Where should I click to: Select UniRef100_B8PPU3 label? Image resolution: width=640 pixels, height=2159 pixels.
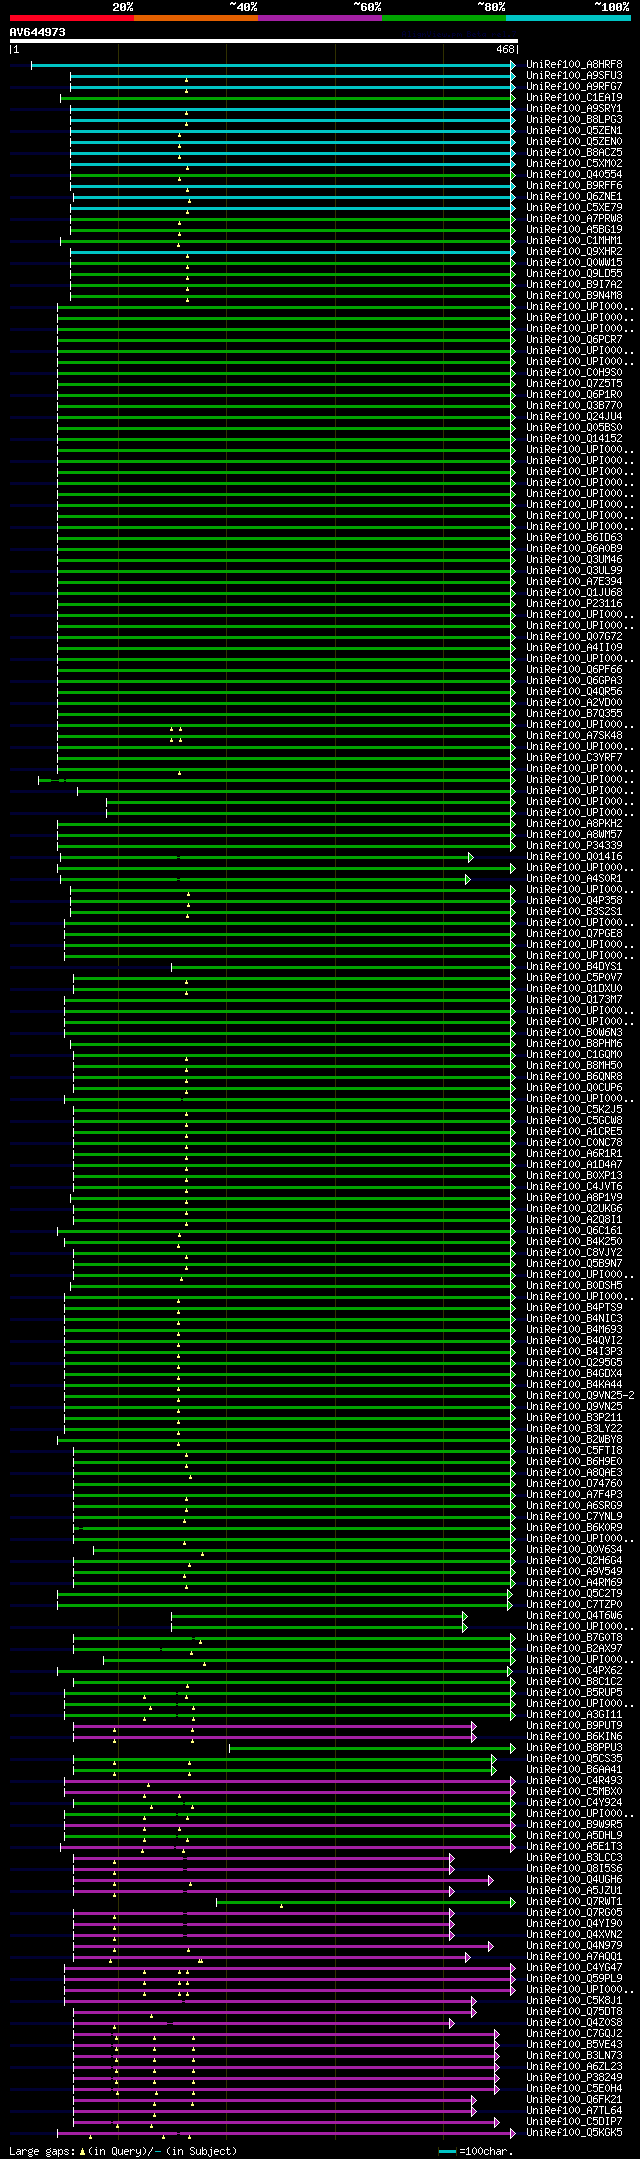click(574, 1748)
